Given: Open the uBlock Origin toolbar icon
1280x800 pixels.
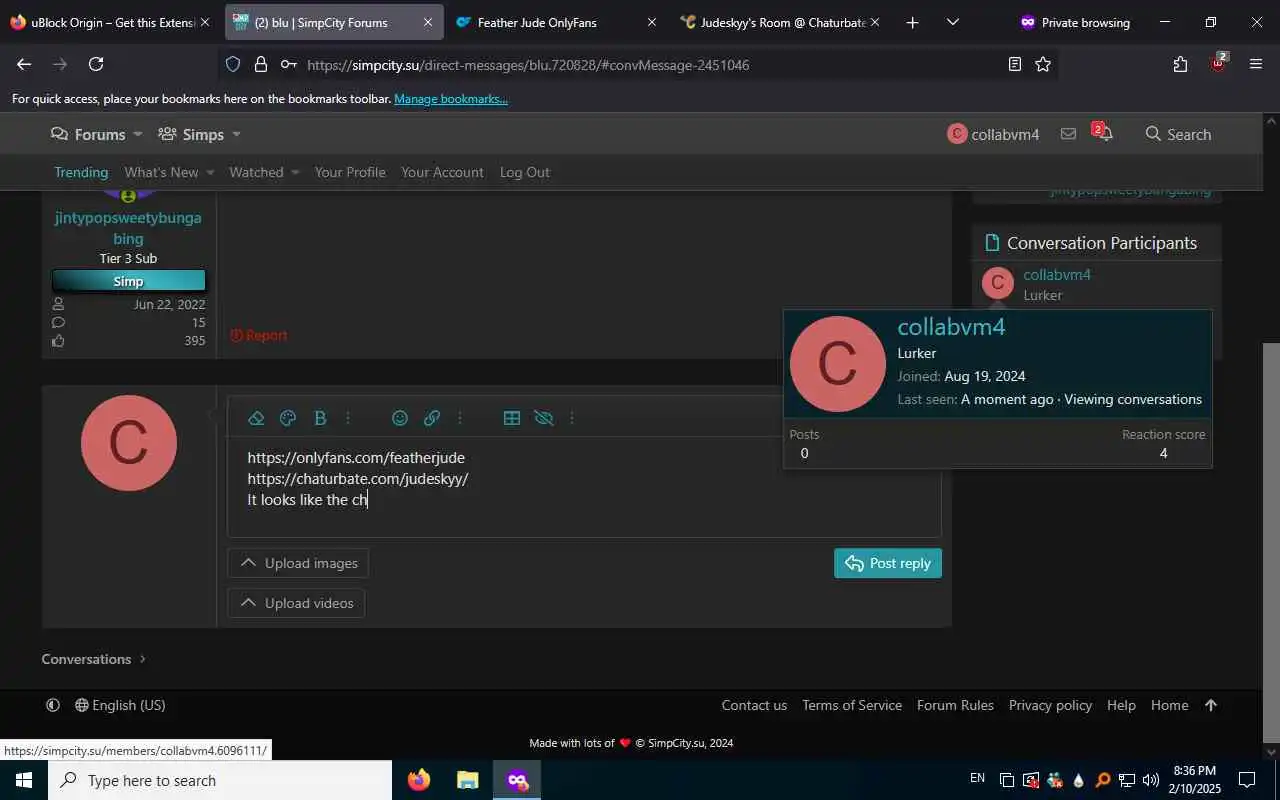Looking at the screenshot, I should point(1218,63).
